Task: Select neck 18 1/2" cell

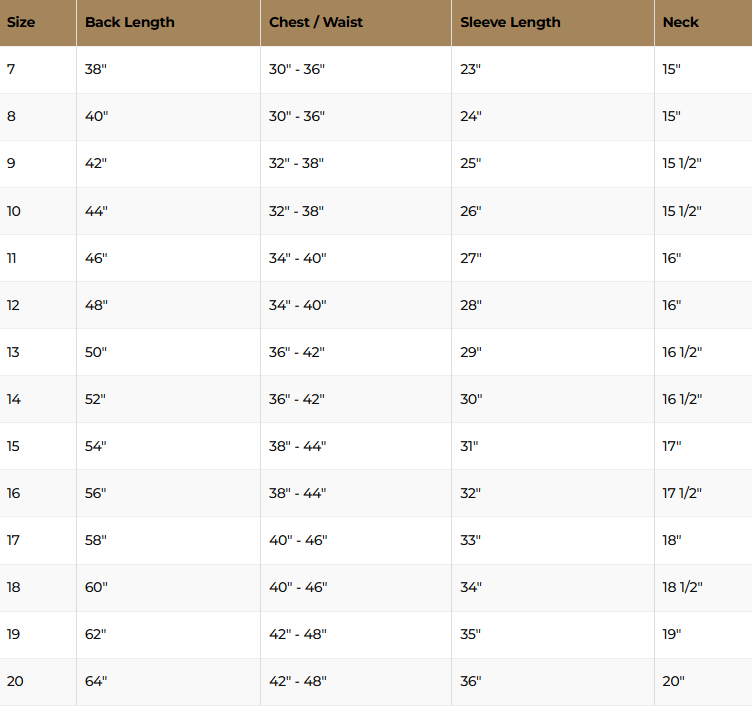Action: pos(703,587)
